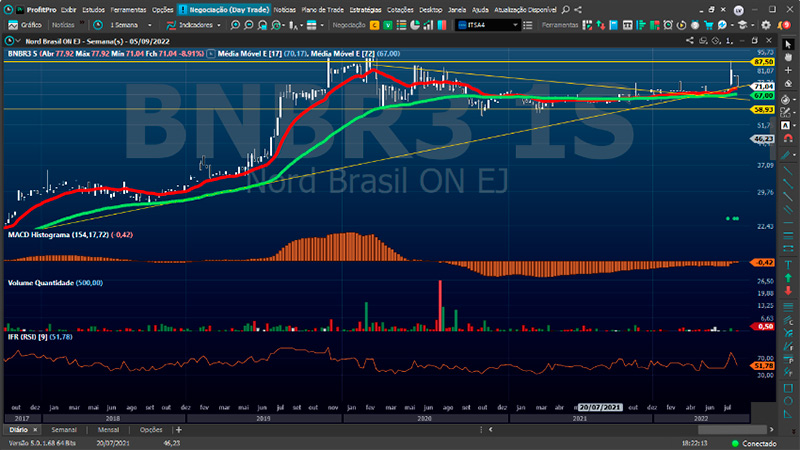Open the shopping cart store icon
Image resolution: width=800 pixels, height=450 pixels.
pyautogui.click(x=708, y=25)
